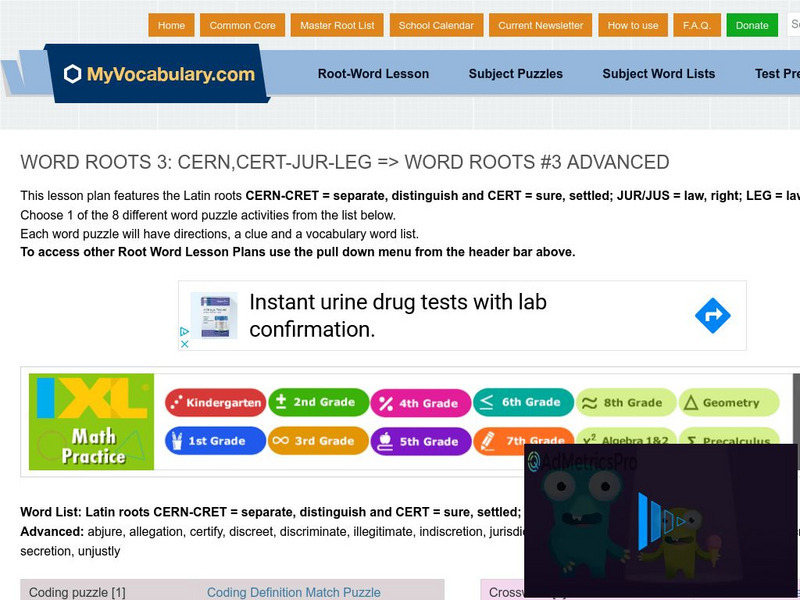Viewport: 800px width, 600px height.
Task: Open the Common Core page
Action: tap(244, 25)
